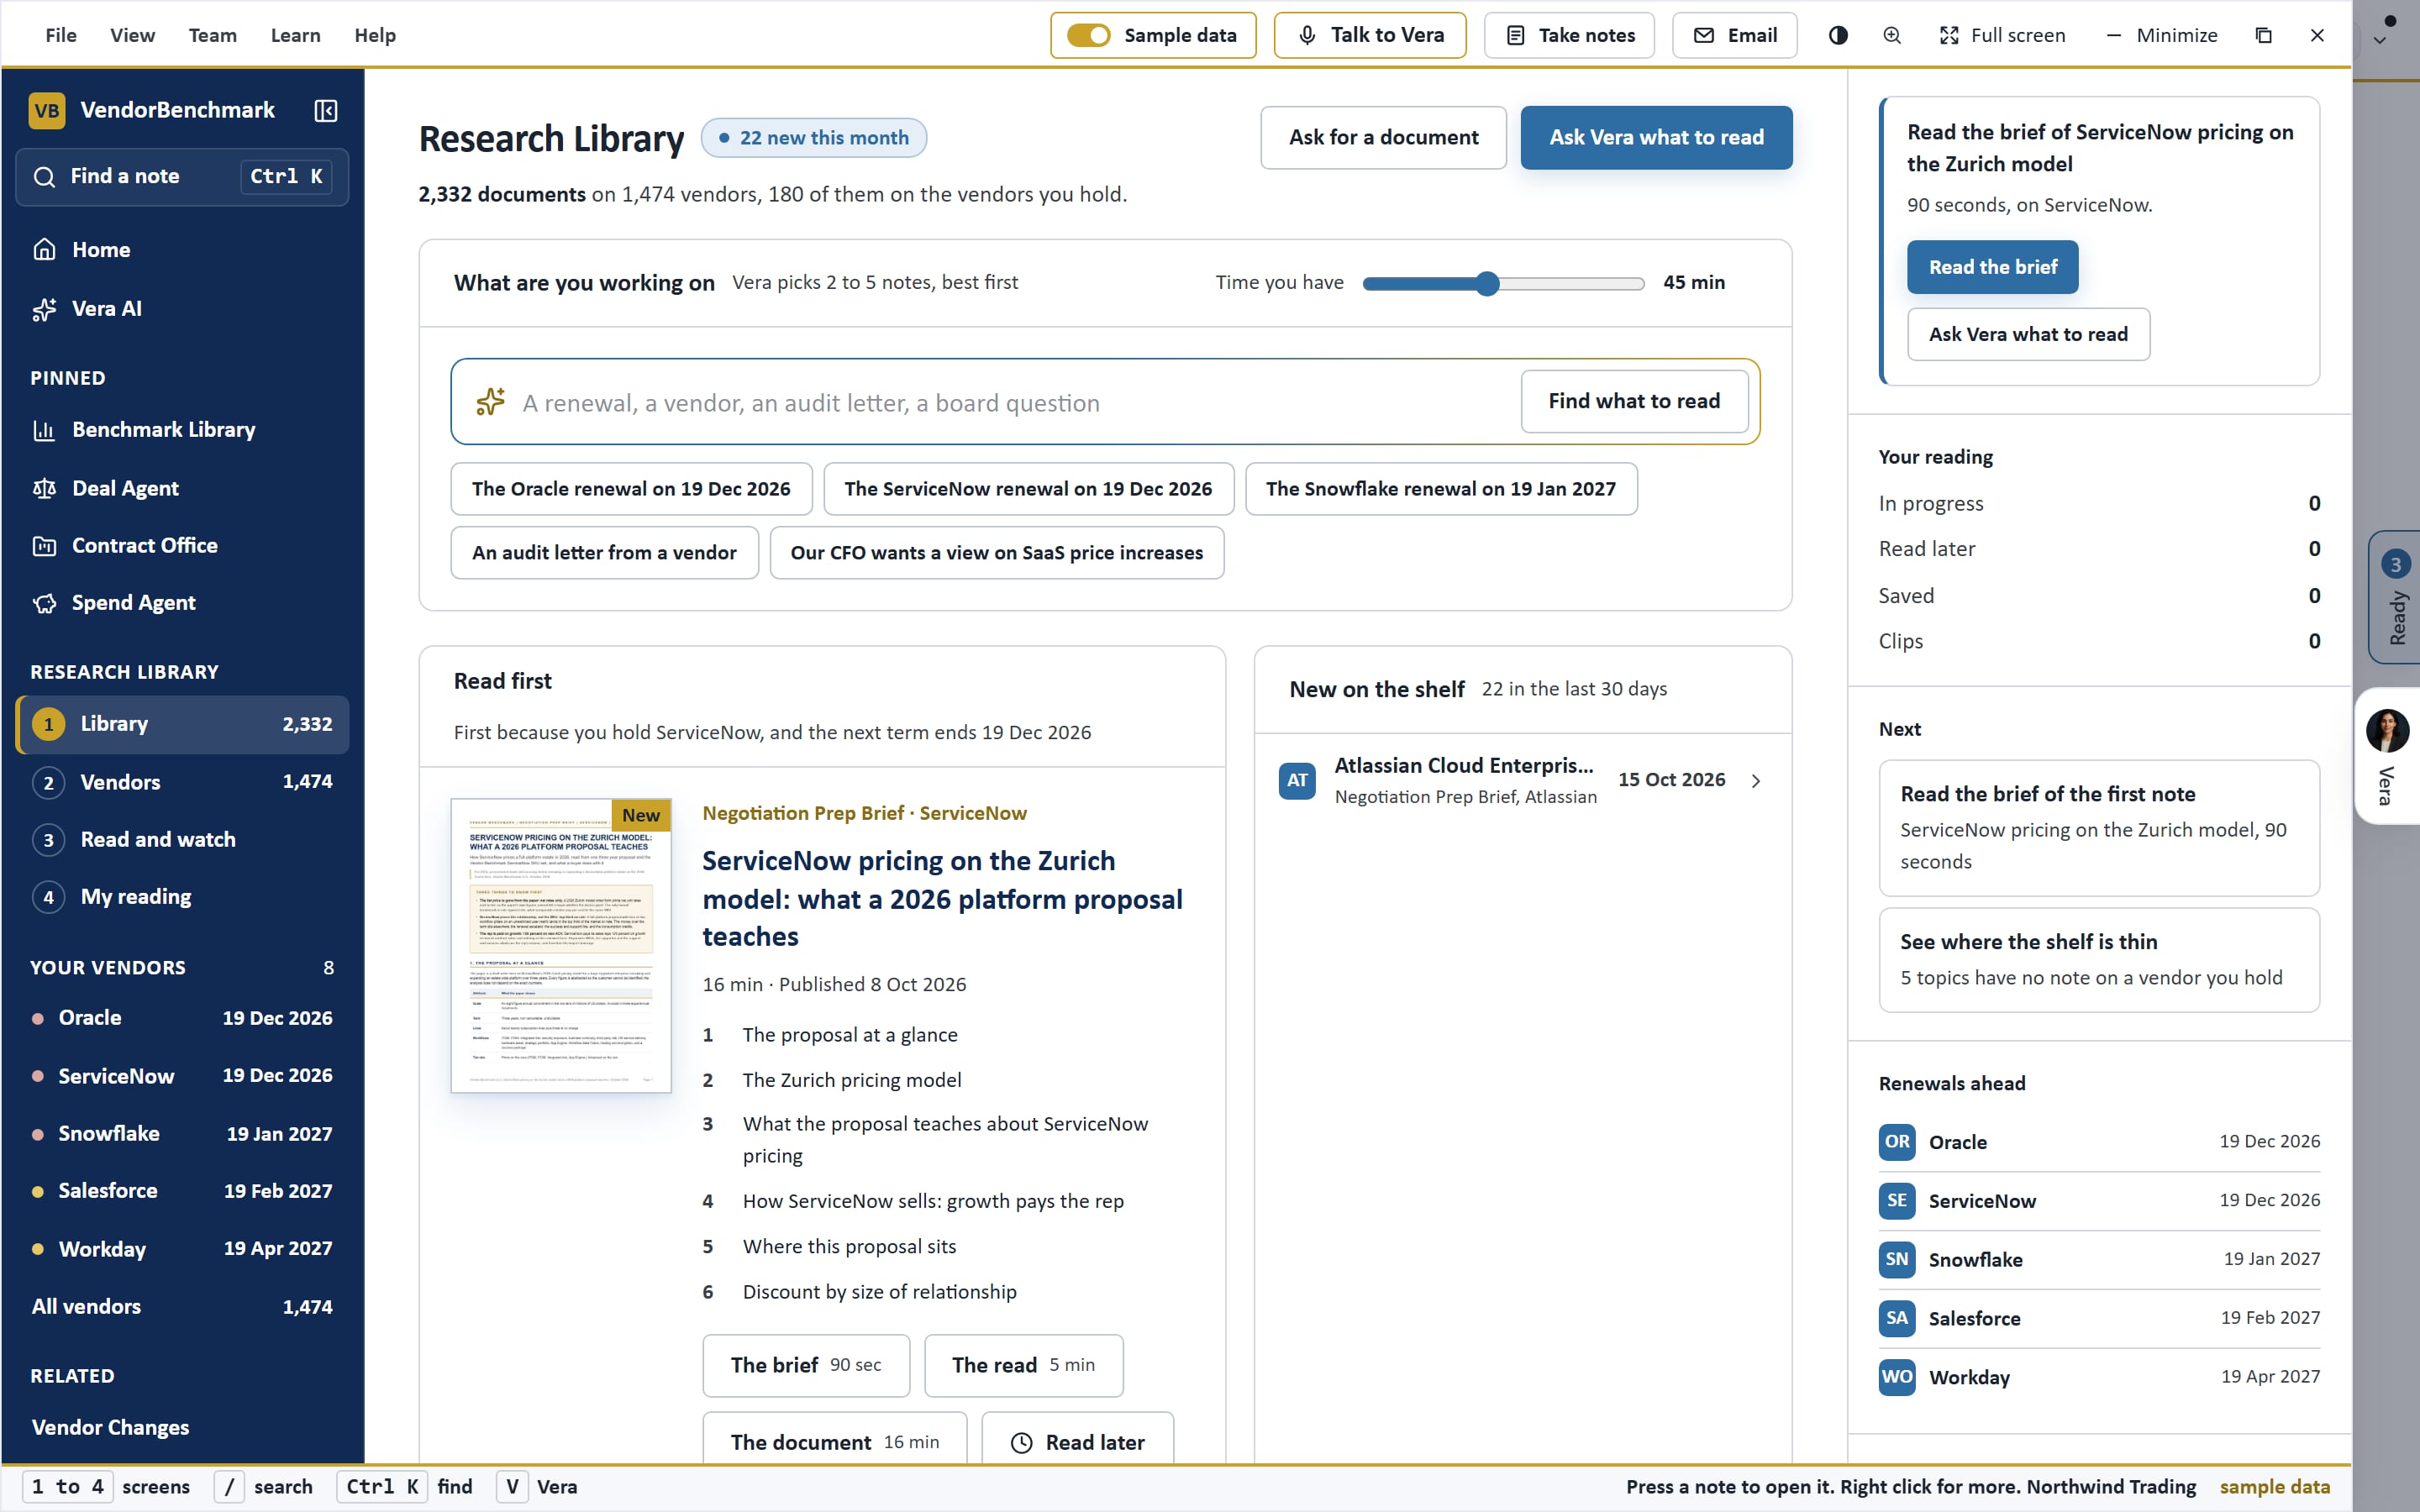Open the Team menu
This screenshot has height=1512, width=2420.
point(212,35)
